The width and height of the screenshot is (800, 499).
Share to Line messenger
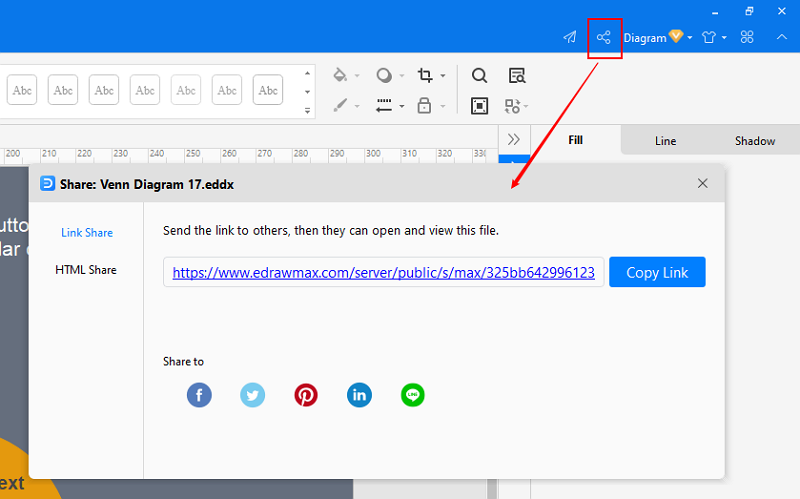413,395
